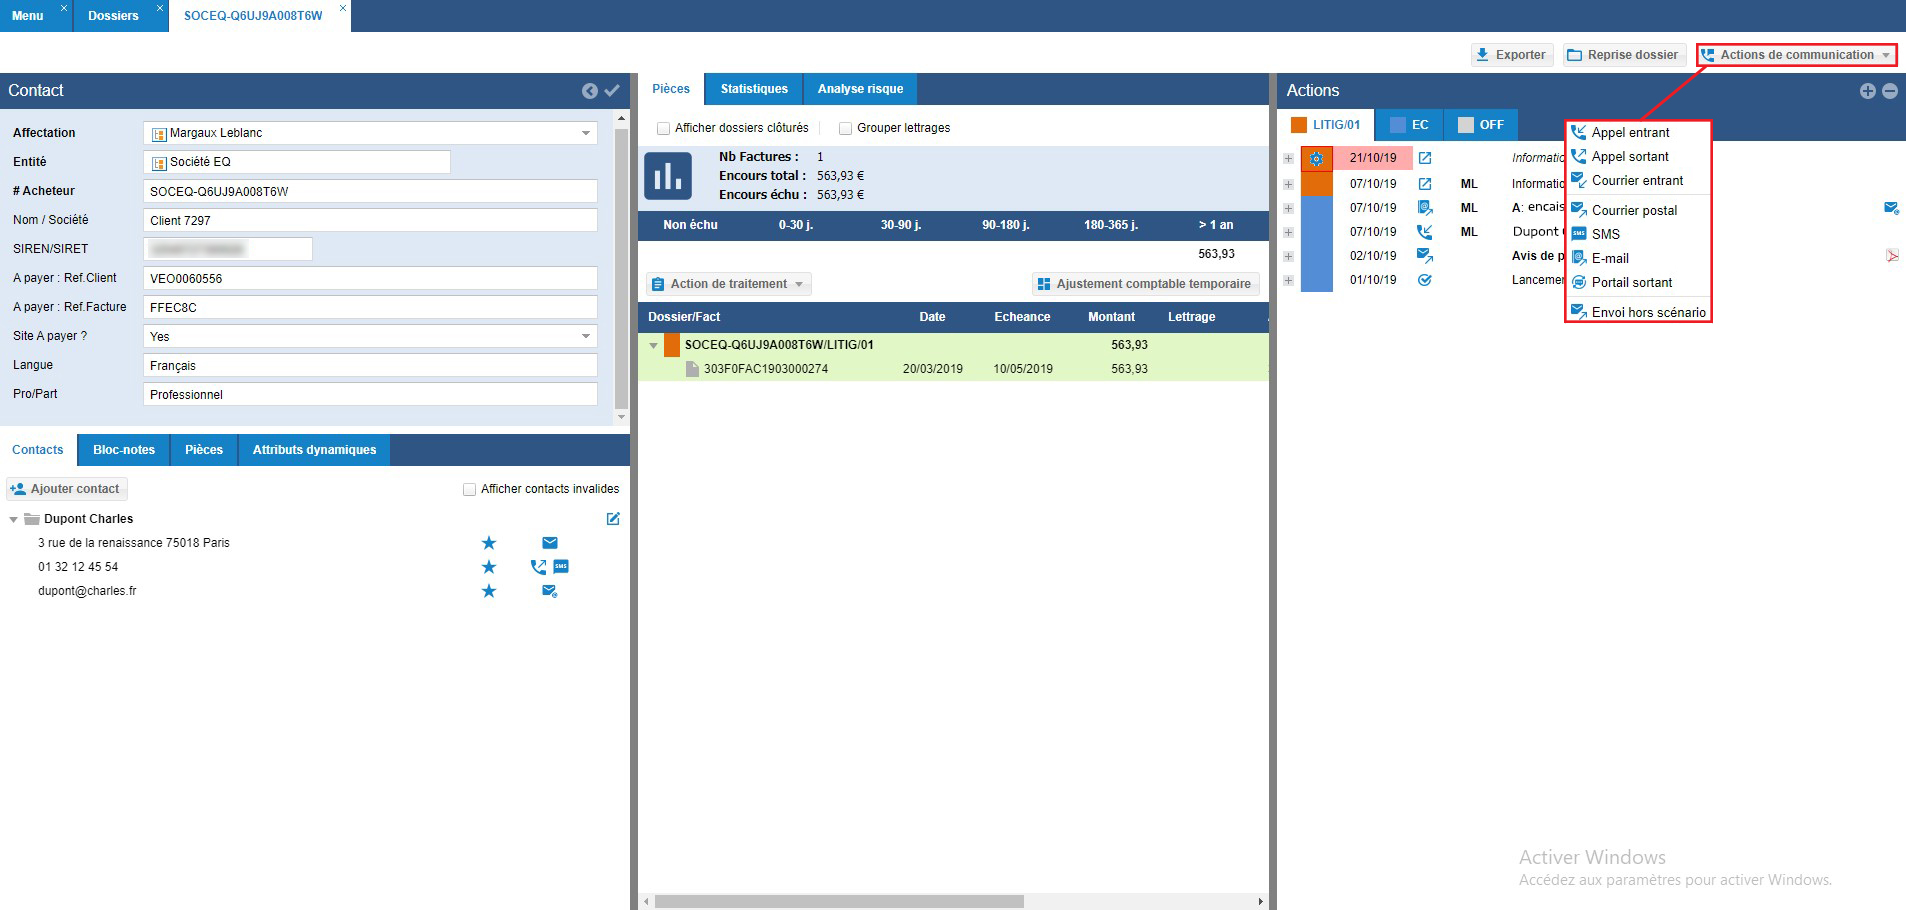
Task: Click the Exporter button
Action: coord(1510,55)
